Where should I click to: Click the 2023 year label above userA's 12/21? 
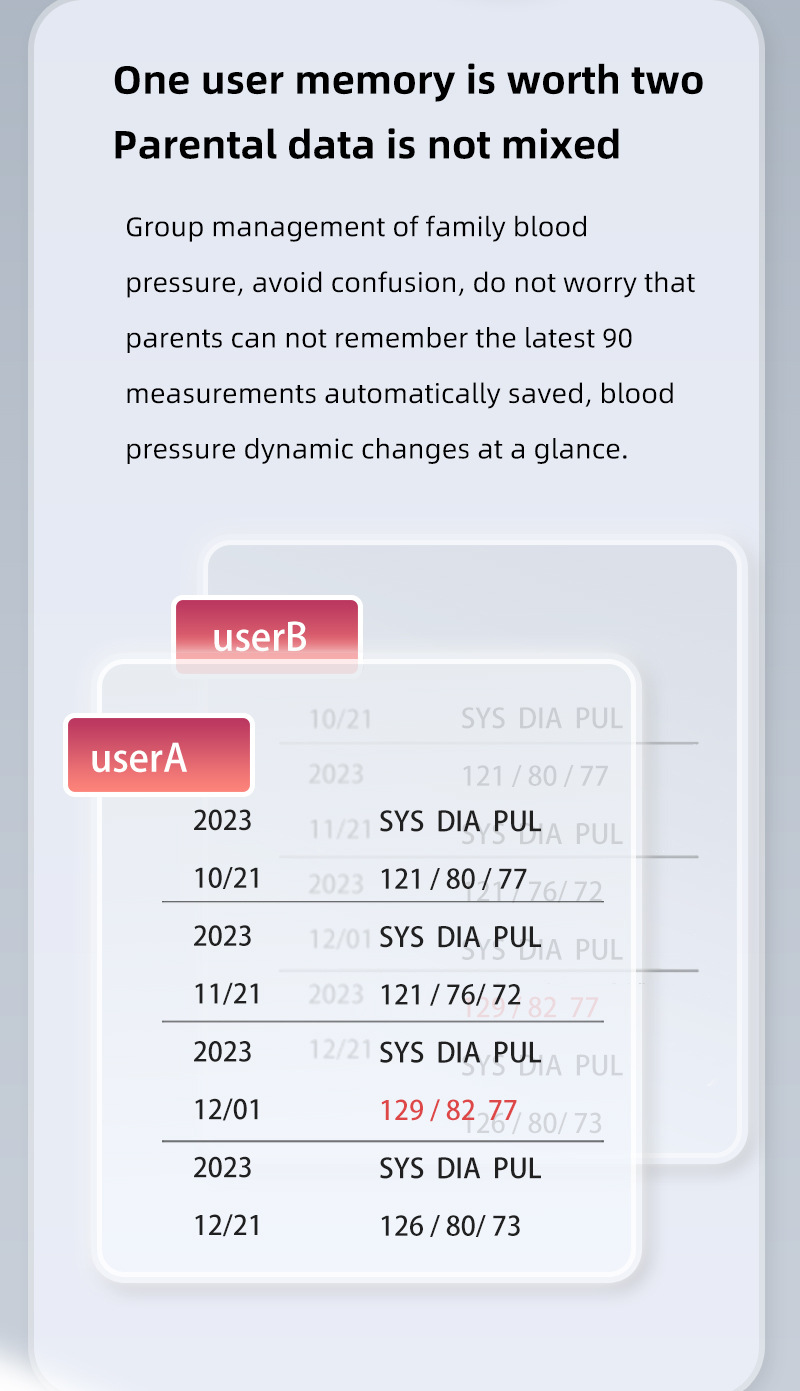222,1168
